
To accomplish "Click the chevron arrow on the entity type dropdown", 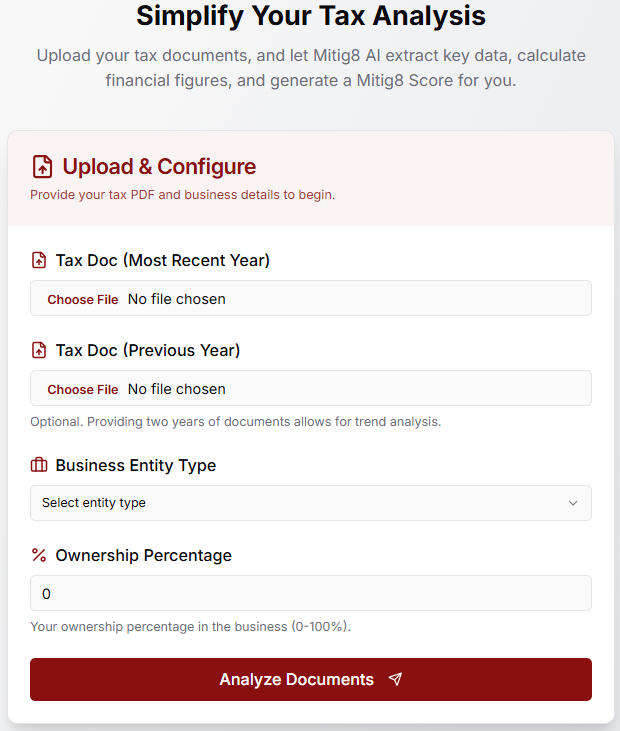I will (573, 503).
